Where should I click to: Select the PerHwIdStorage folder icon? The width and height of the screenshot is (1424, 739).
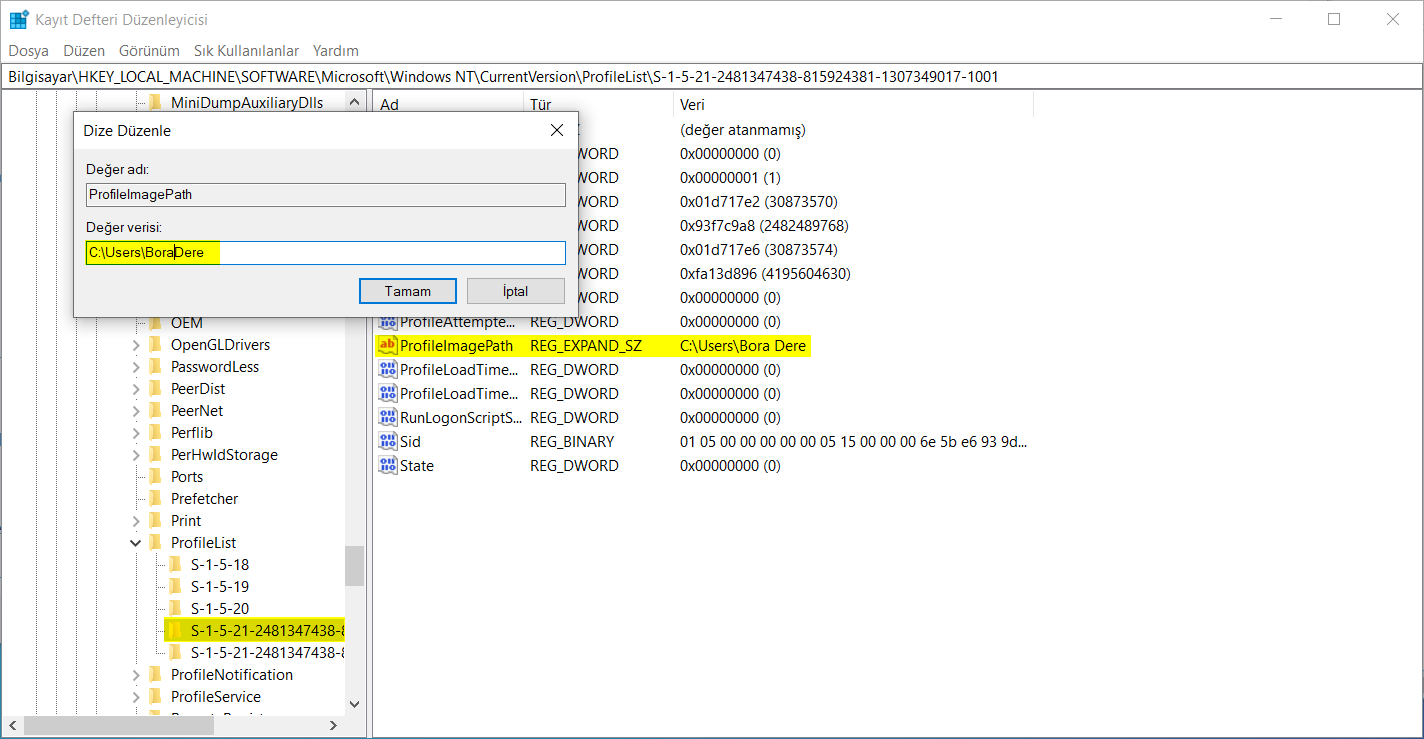[x=155, y=455]
